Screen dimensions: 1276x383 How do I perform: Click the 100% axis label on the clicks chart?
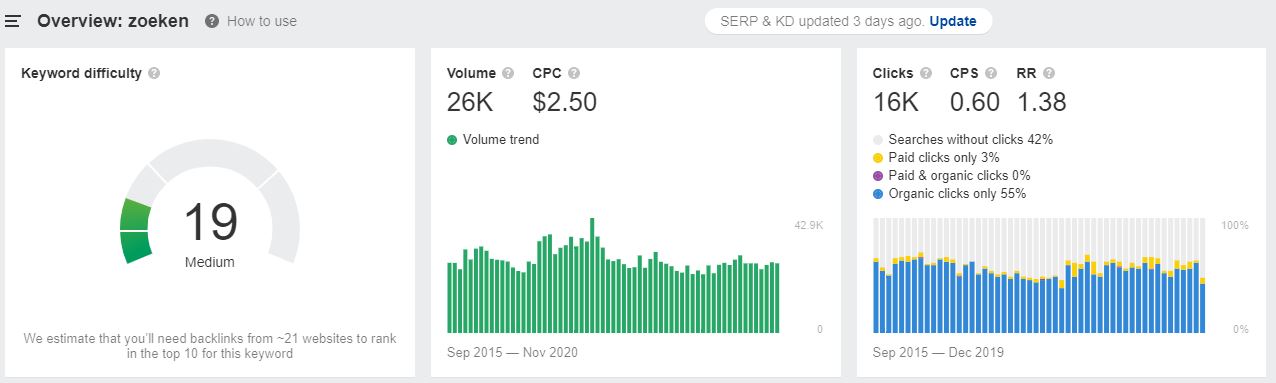(1235, 226)
